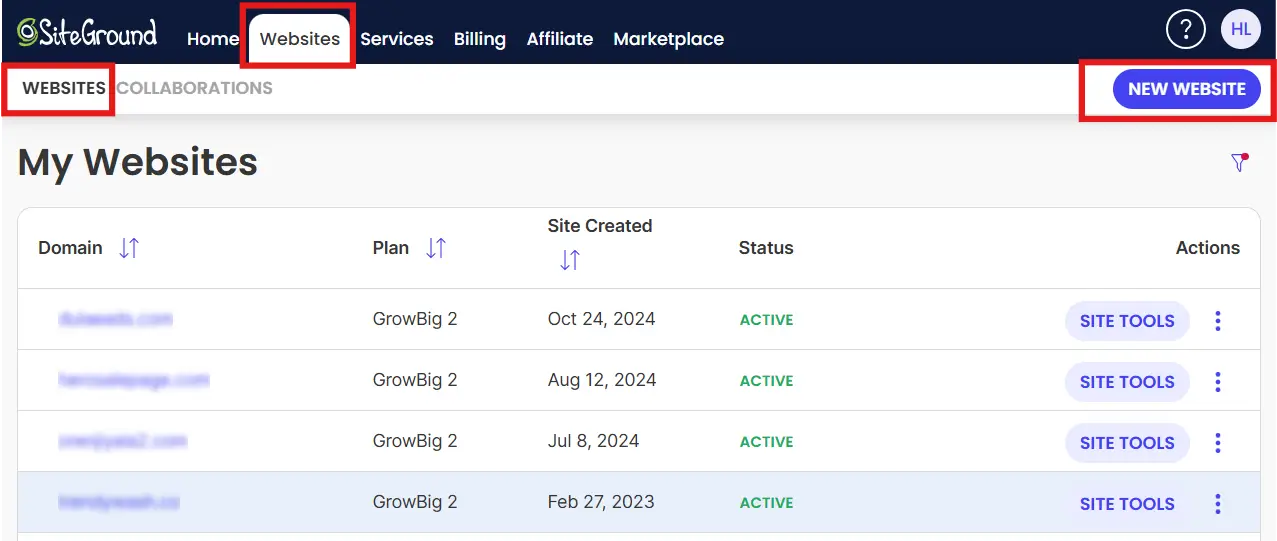Screen dimensions: 1277x541
Task: Click the 'Jul 8, 2024' date cell
Action: (x=593, y=441)
